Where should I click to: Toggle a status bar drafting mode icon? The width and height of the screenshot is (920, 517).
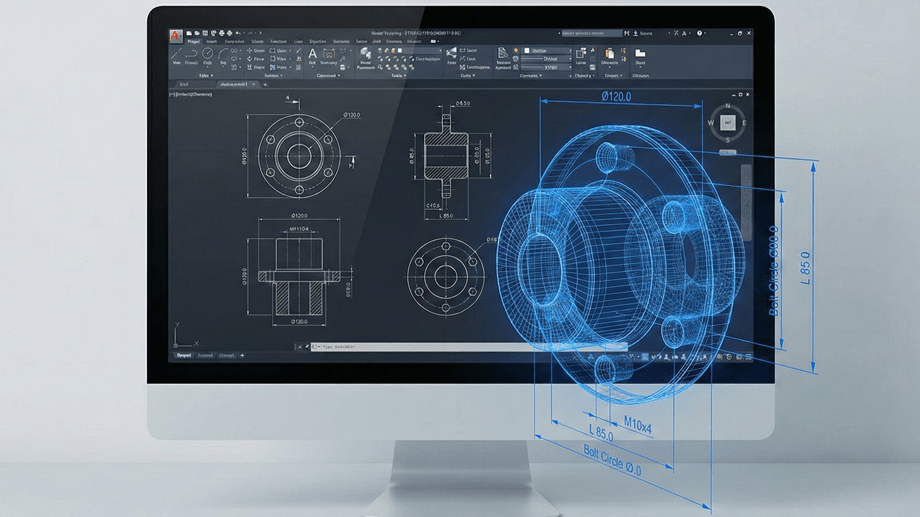click(x=640, y=357)
